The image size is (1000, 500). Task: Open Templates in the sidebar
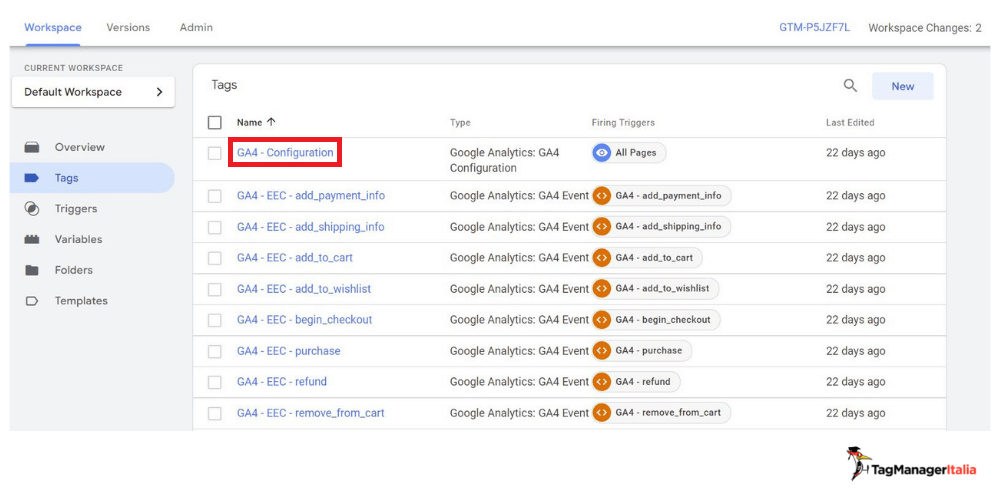click(81, 300)
